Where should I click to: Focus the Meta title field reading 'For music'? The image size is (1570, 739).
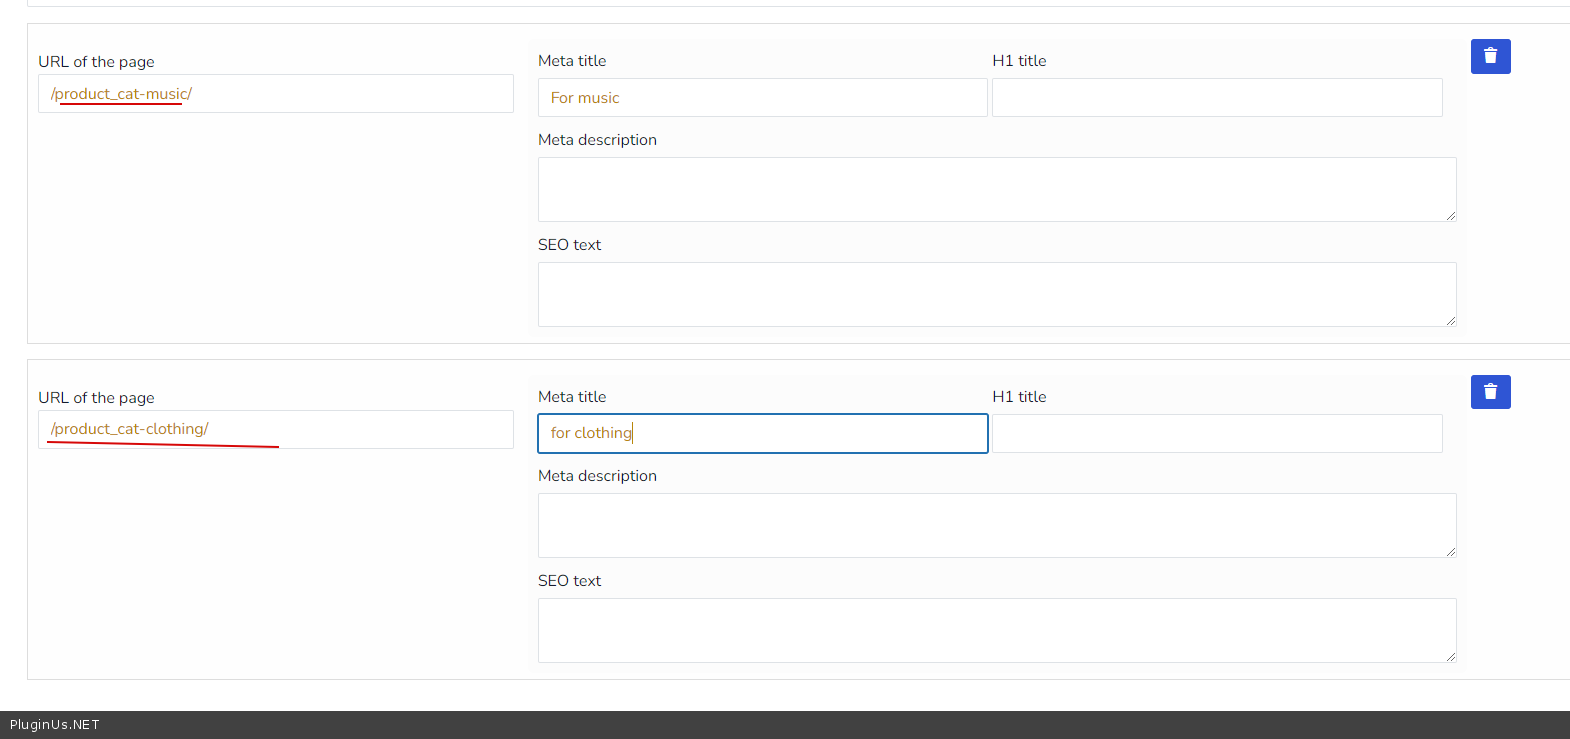click(x=762, y=98)
